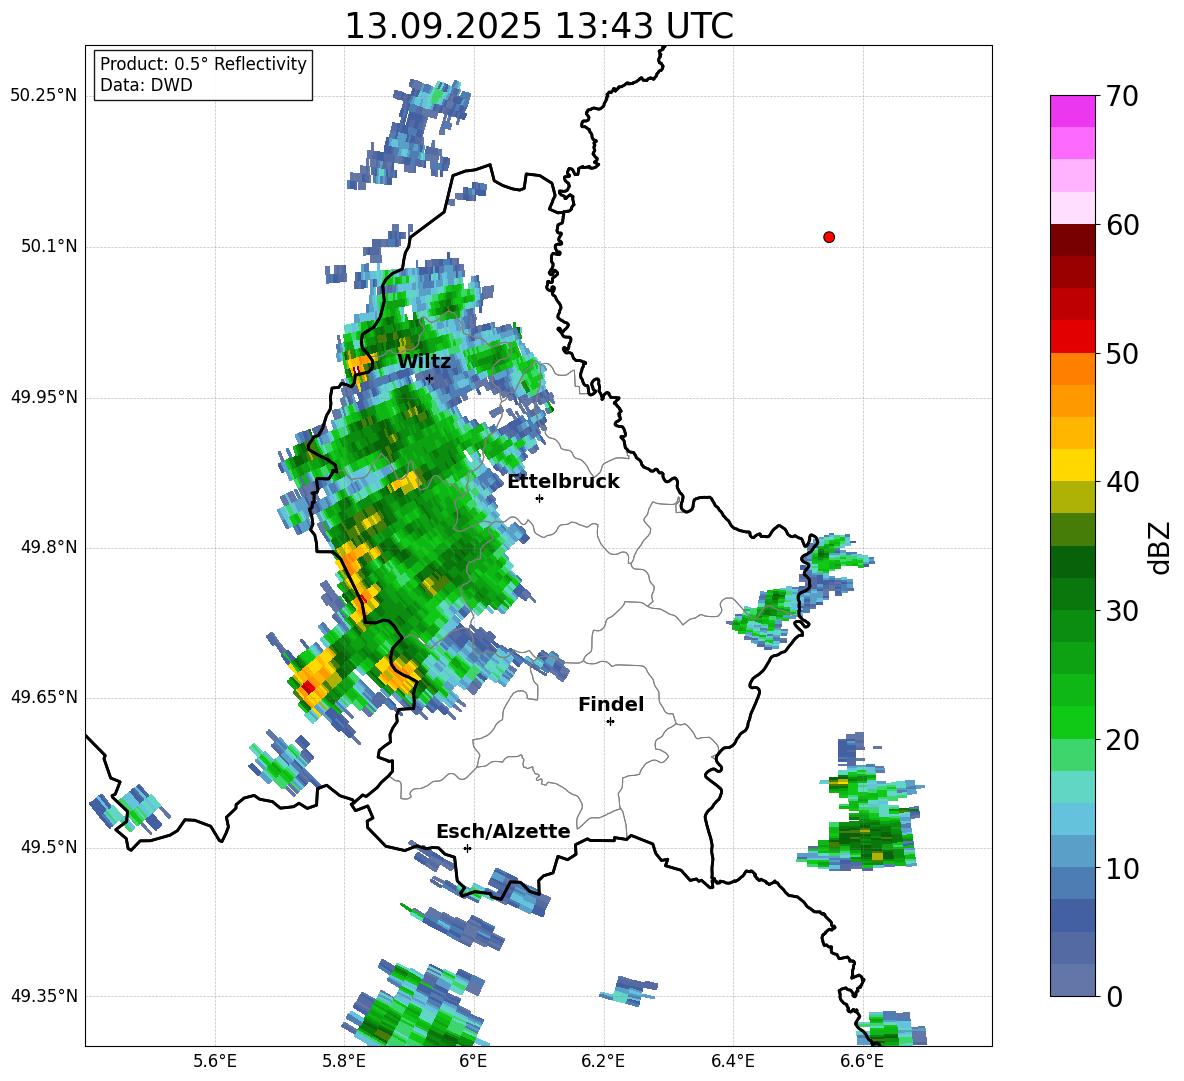Click the red radar site dot

[x=829, y=237]
